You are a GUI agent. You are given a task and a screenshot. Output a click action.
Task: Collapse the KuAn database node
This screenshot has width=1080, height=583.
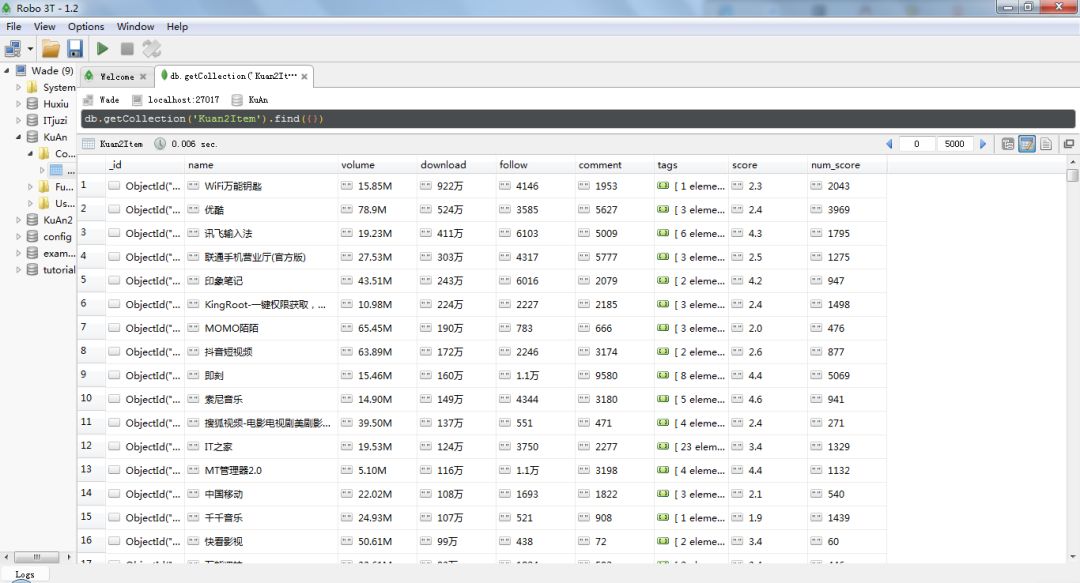[19, 137]
